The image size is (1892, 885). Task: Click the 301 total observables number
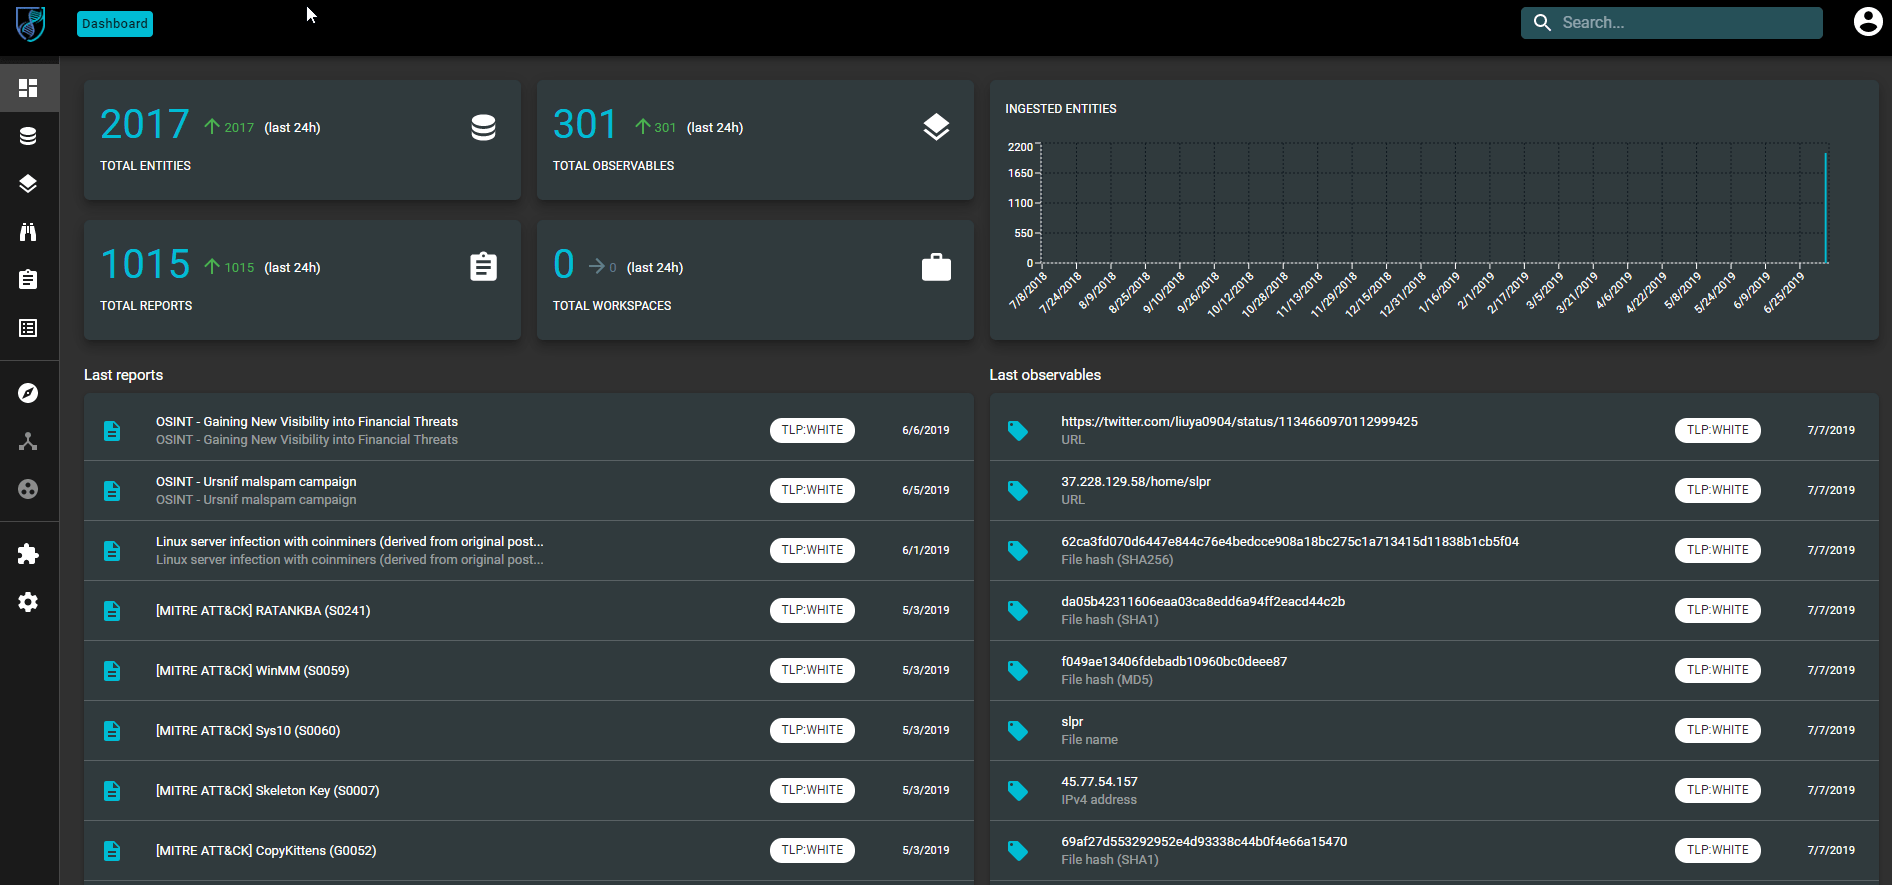click(585, 125)
